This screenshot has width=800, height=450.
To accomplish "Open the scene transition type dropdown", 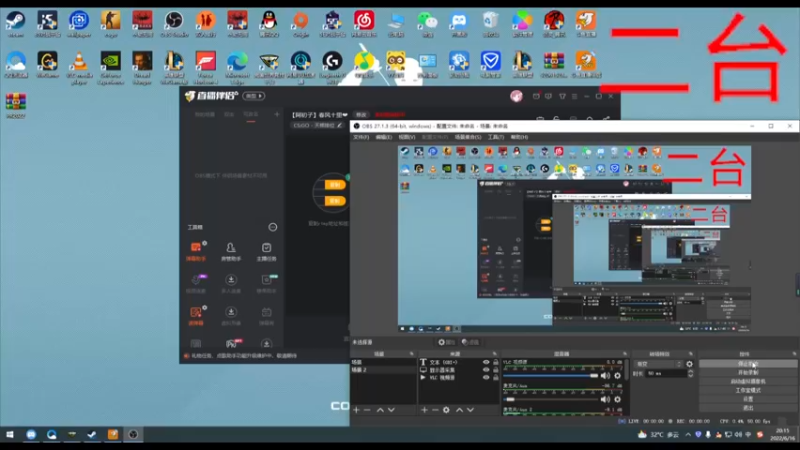I will pos(658,364).
